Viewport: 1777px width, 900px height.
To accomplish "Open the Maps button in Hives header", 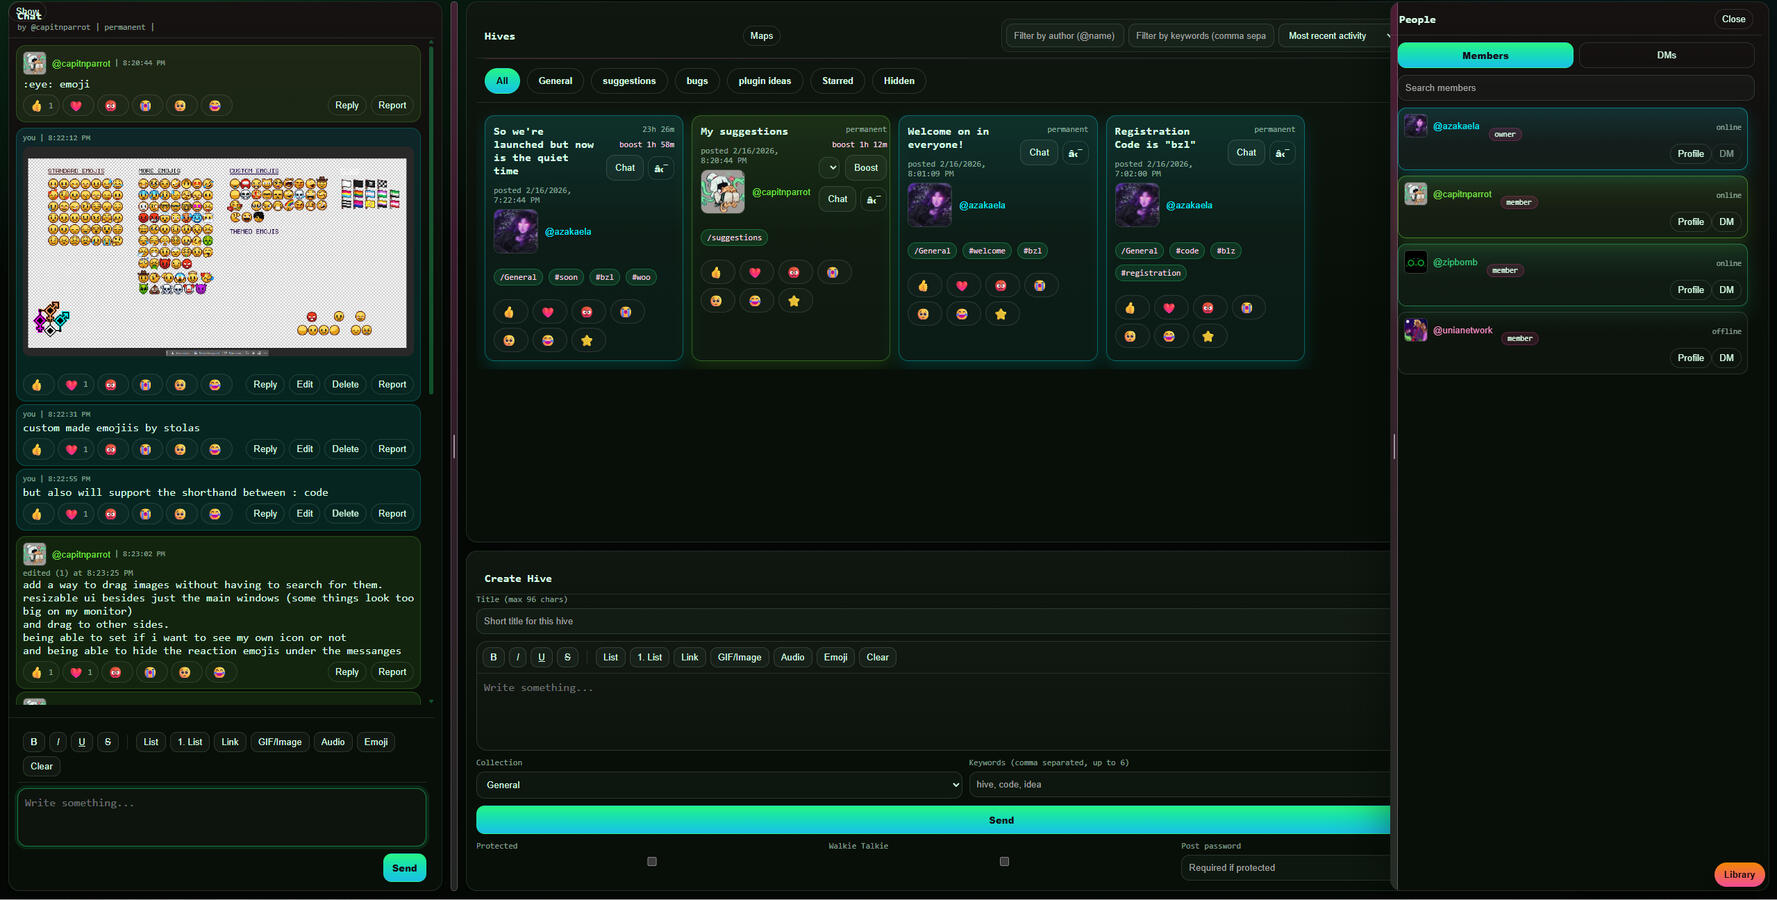I will tap(761, 36).
